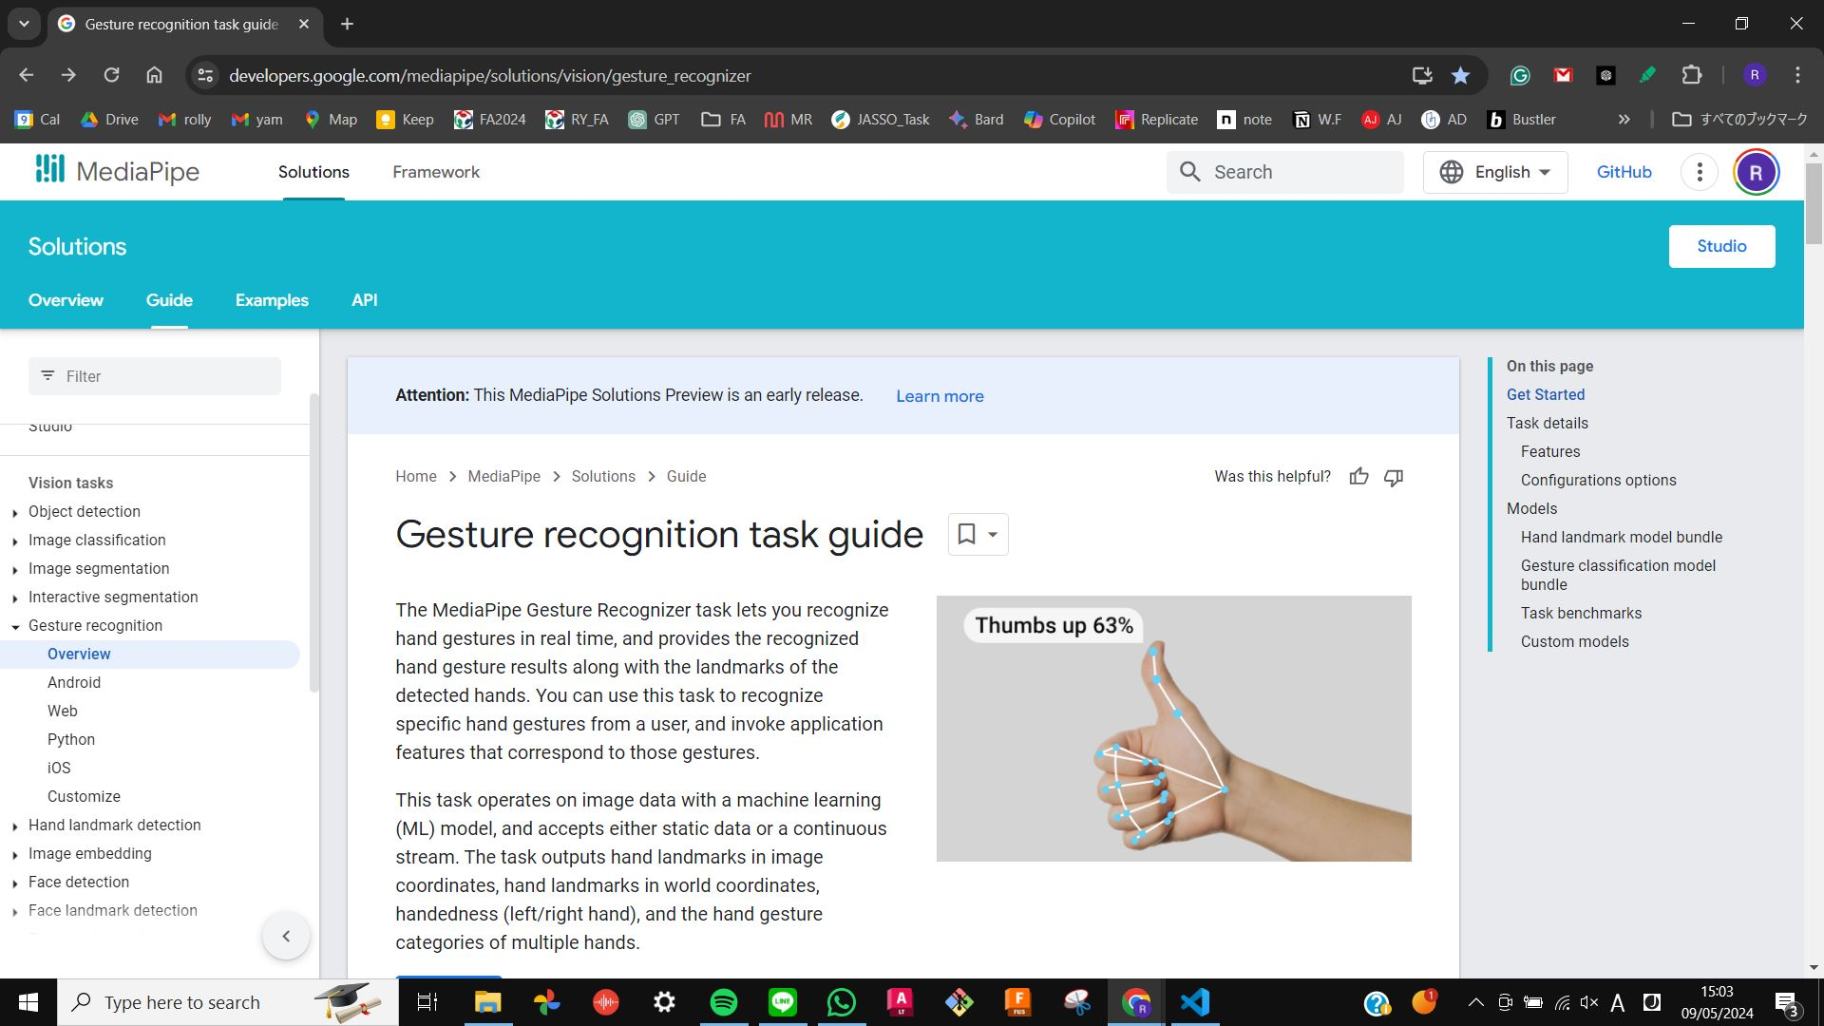Expand the Image classification section
The height and width of the screenshot is (1026, 1824).
[x=15, y=541]
